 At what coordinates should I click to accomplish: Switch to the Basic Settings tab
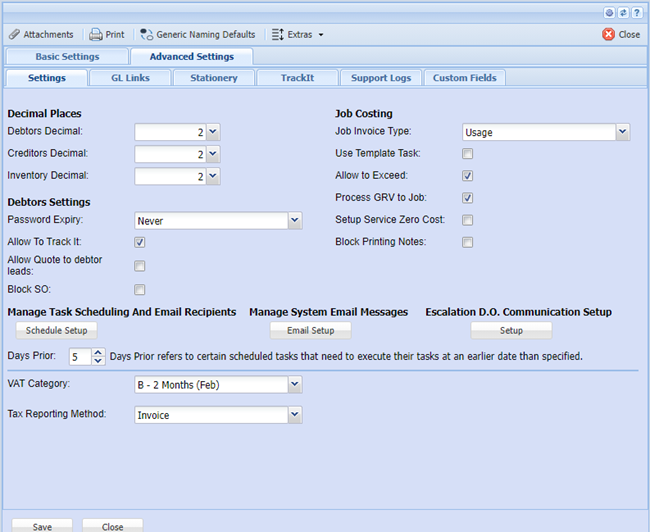click(67, 57)
